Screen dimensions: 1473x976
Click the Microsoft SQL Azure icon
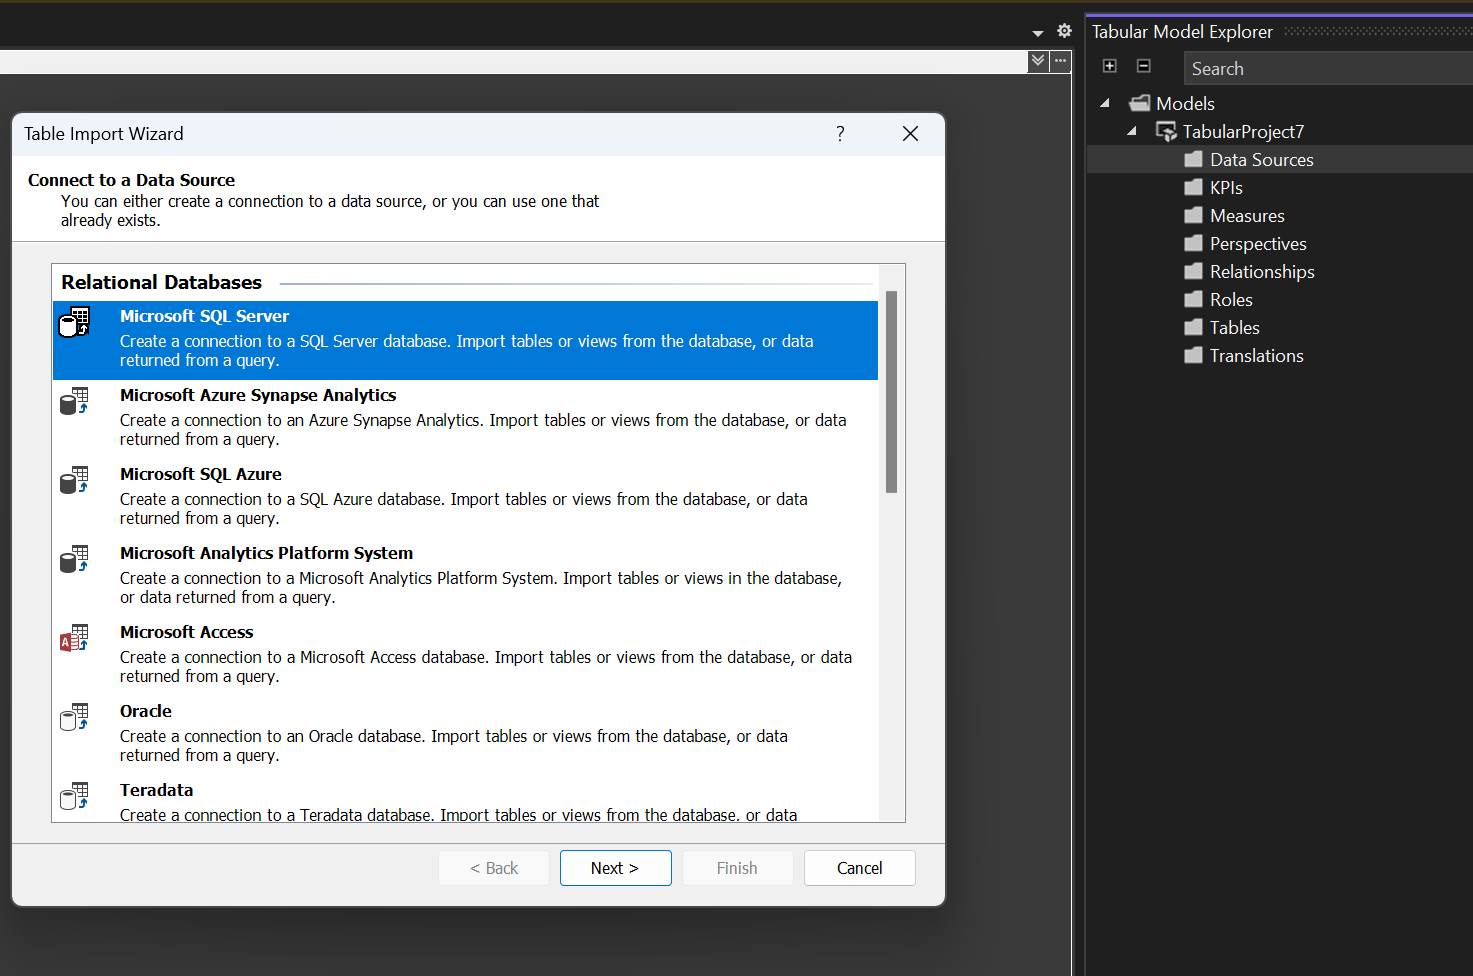[x=74, y=480]
